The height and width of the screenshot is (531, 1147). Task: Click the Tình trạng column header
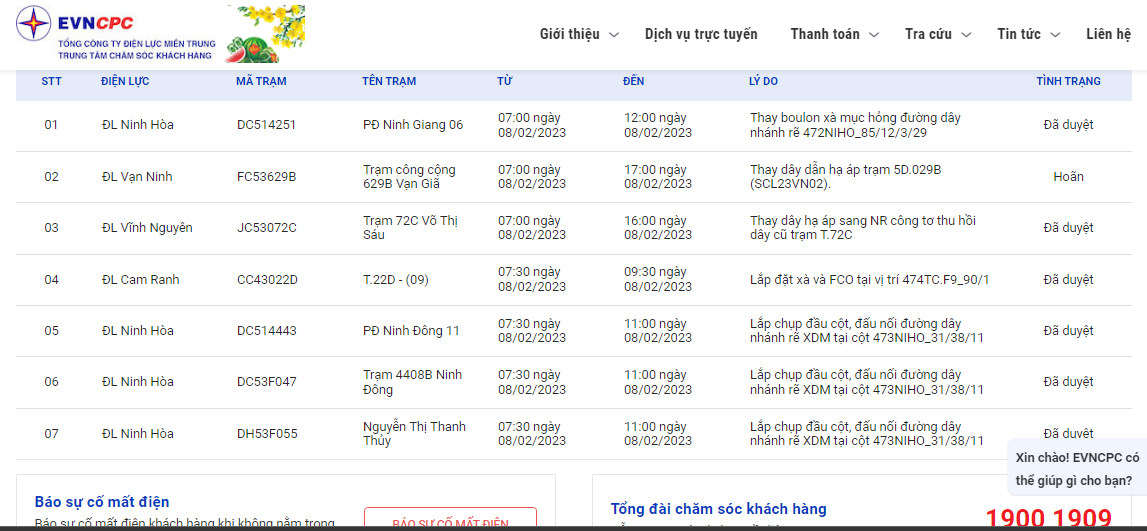pos(1068,81)
